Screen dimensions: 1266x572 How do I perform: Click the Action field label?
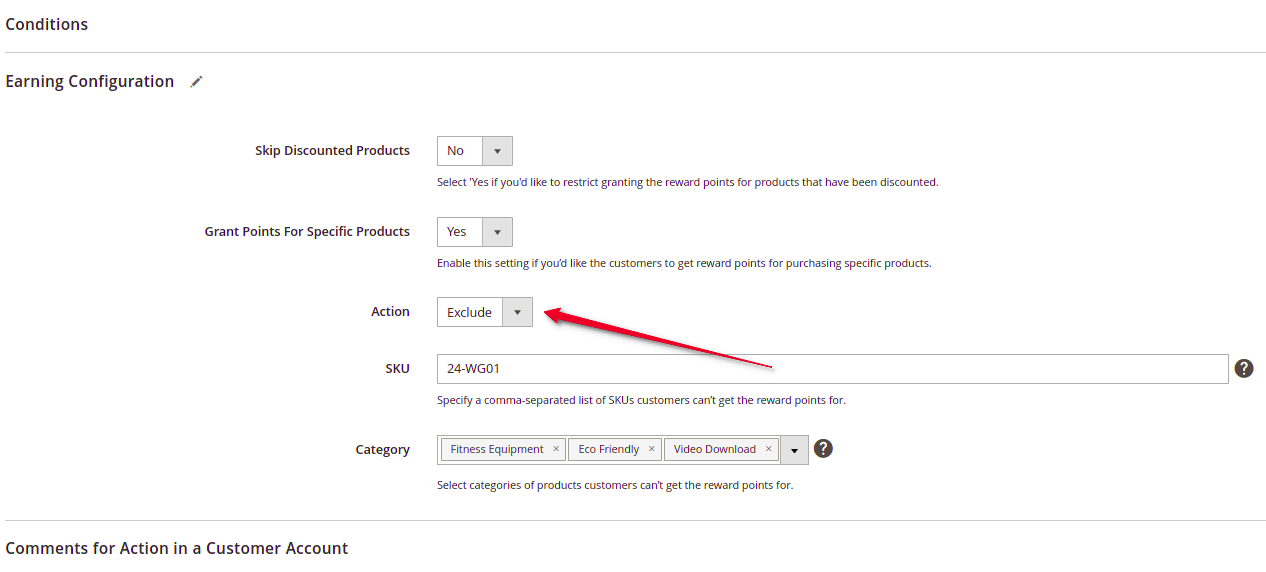coord(390,312)
